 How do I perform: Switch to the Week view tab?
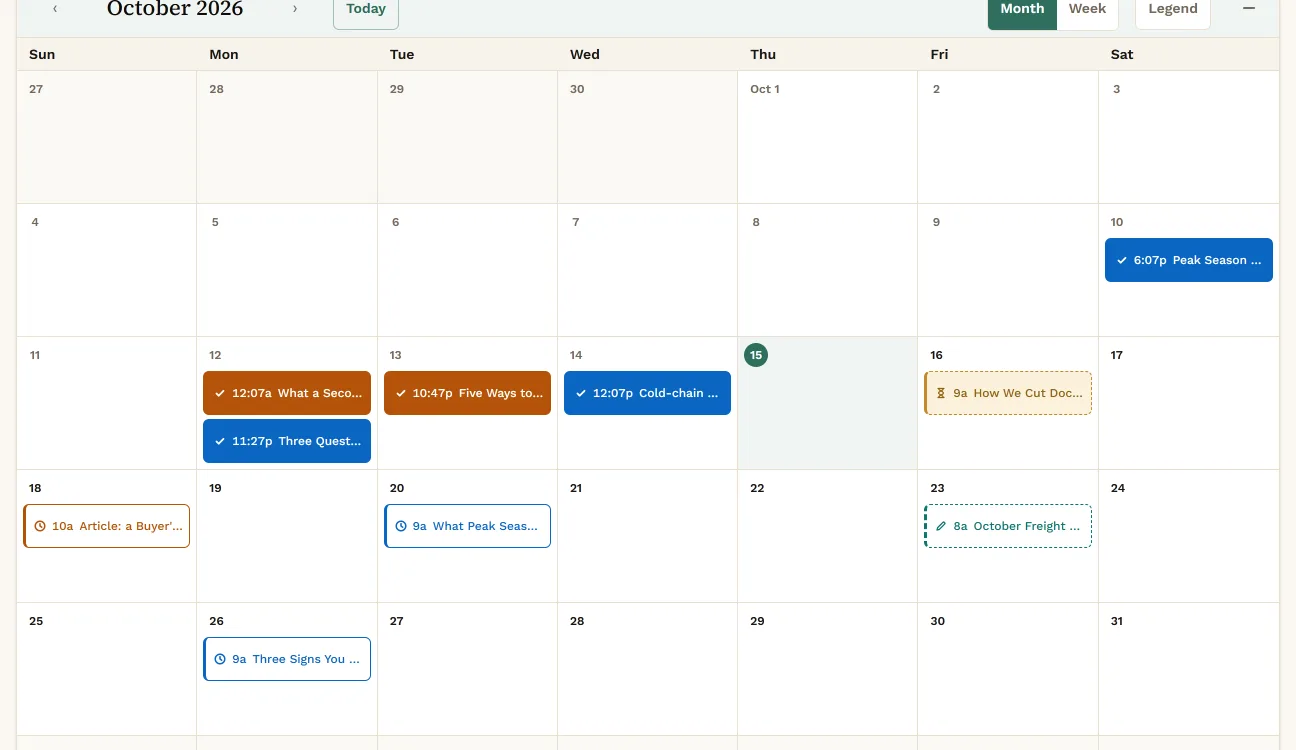1087,10
